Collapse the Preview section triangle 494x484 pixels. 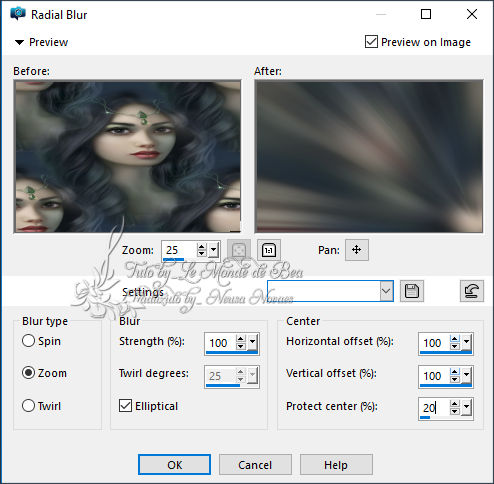19,42
